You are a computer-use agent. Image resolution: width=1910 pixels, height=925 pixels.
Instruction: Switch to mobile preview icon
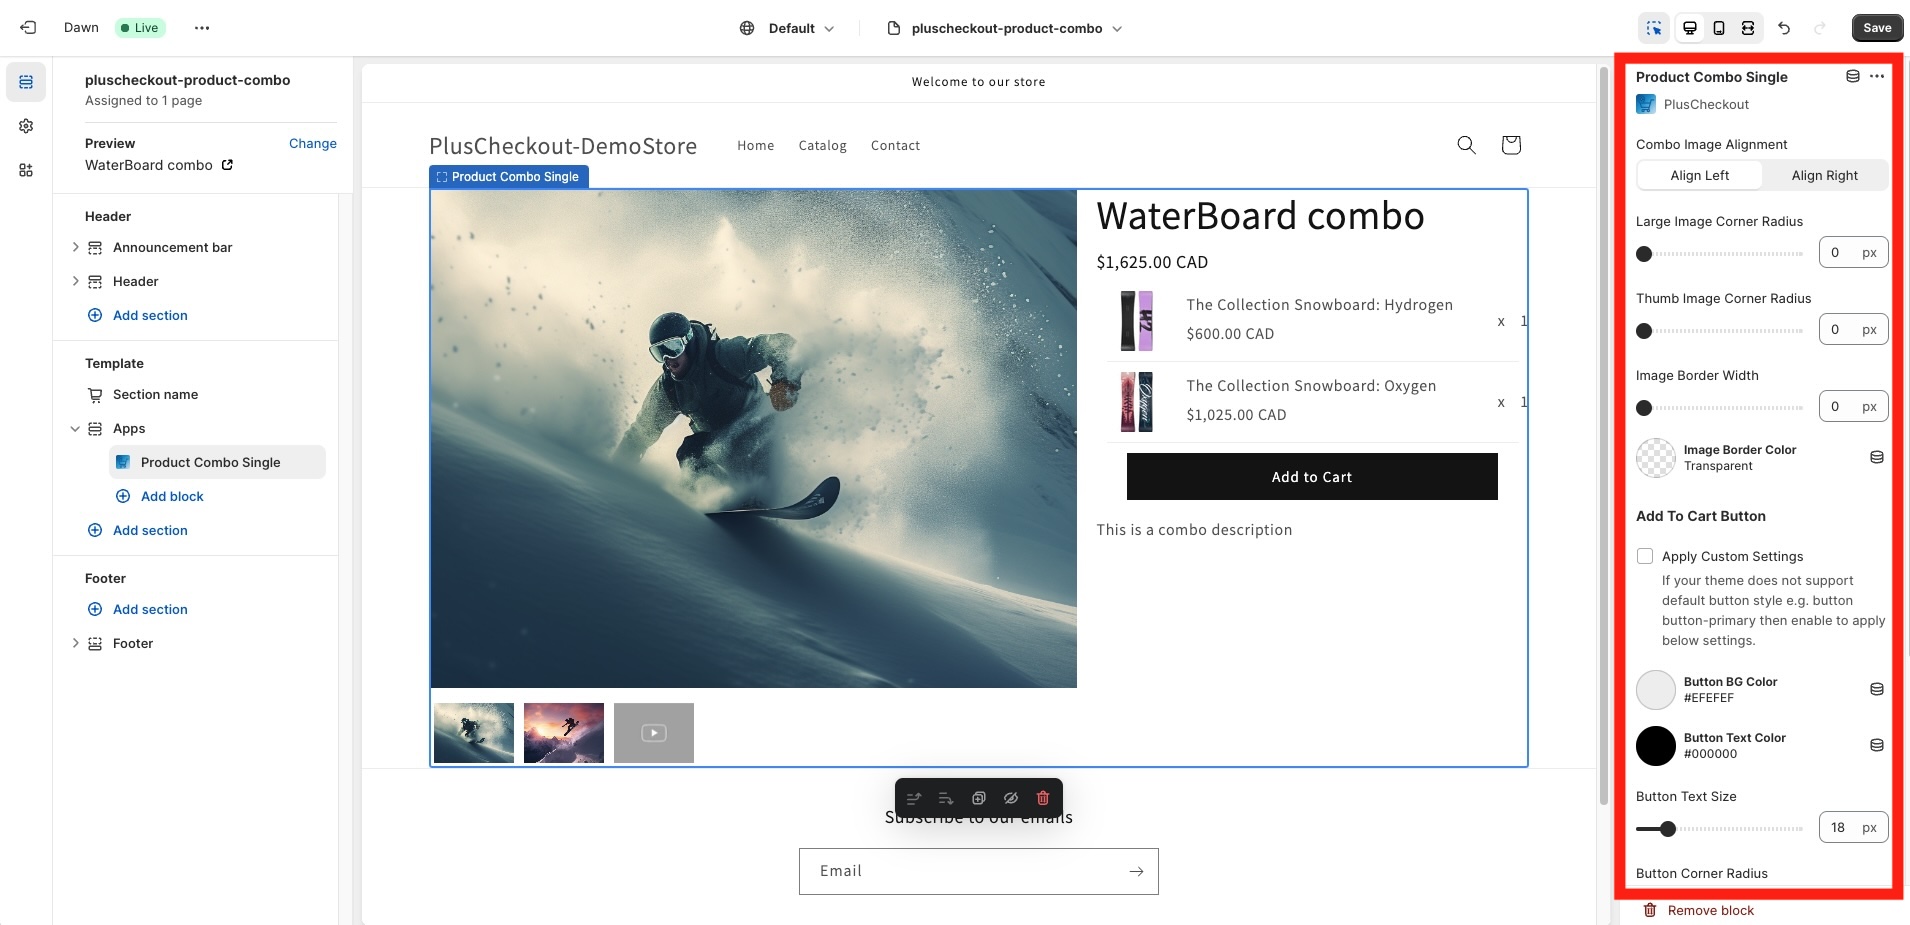(x=1719, y=28)
